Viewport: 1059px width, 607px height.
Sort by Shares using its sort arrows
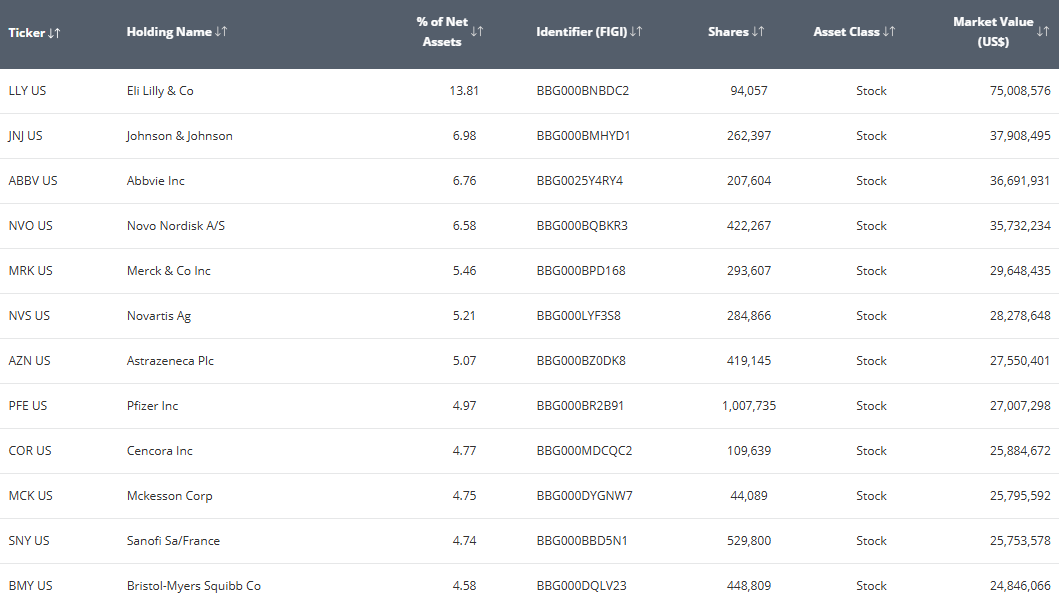tap(758, 32)
